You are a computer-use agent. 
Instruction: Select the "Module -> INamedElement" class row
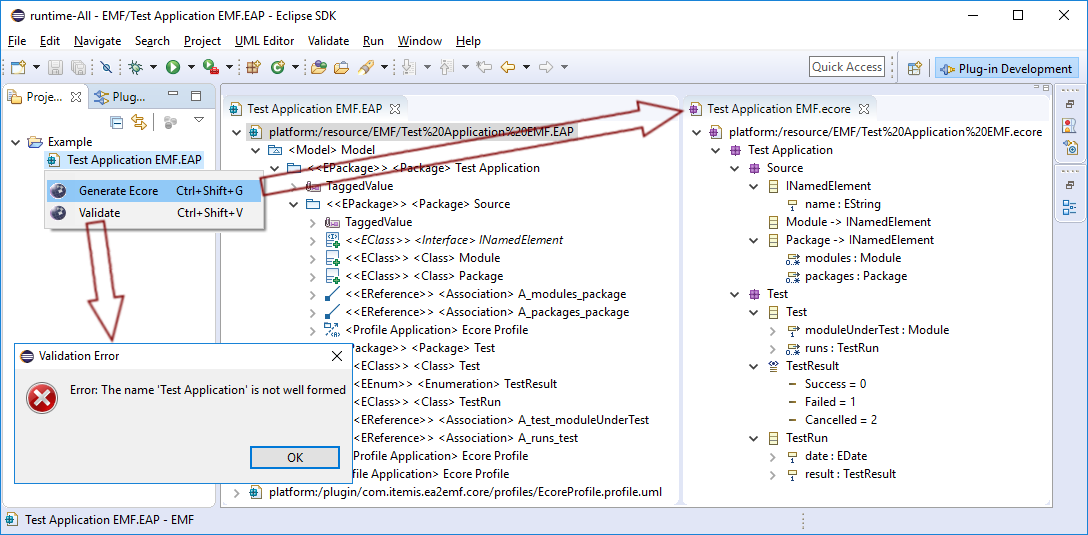849,222
